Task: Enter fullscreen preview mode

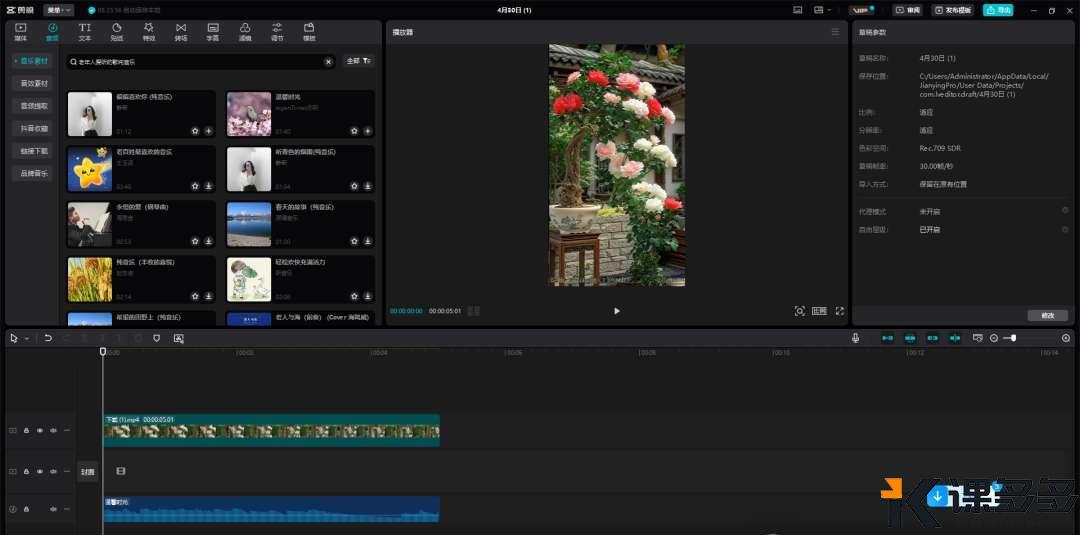Action: point(840,311)
